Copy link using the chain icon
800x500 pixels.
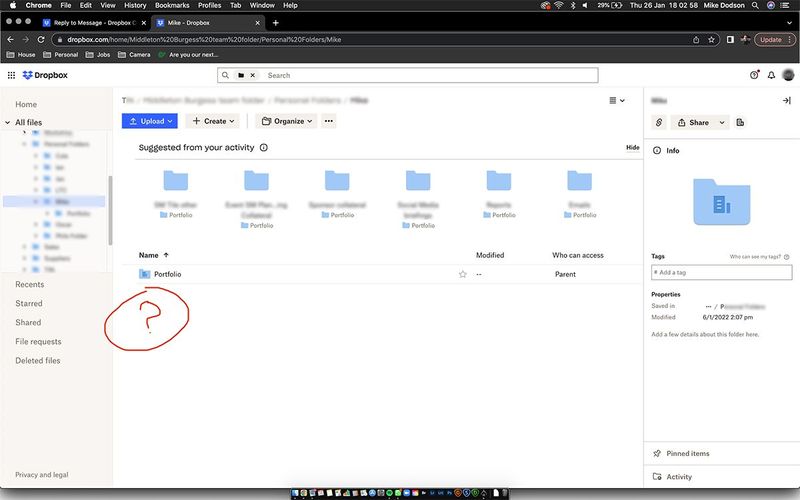(659, 122)
